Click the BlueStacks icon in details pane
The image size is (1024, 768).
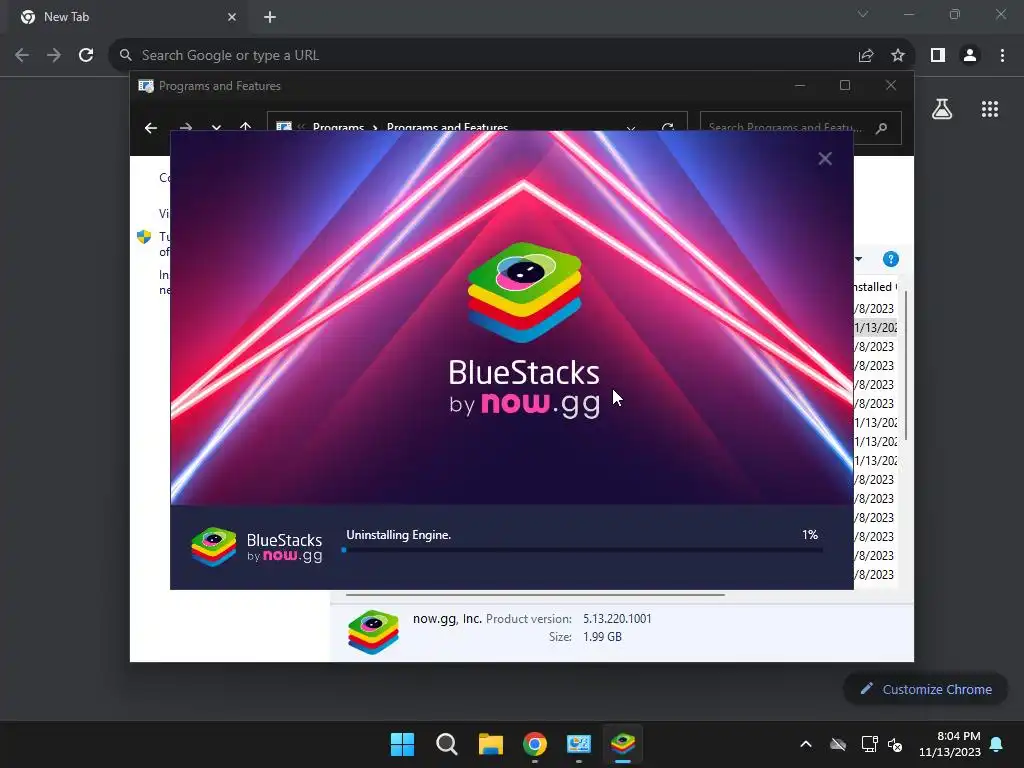point(374,632)
